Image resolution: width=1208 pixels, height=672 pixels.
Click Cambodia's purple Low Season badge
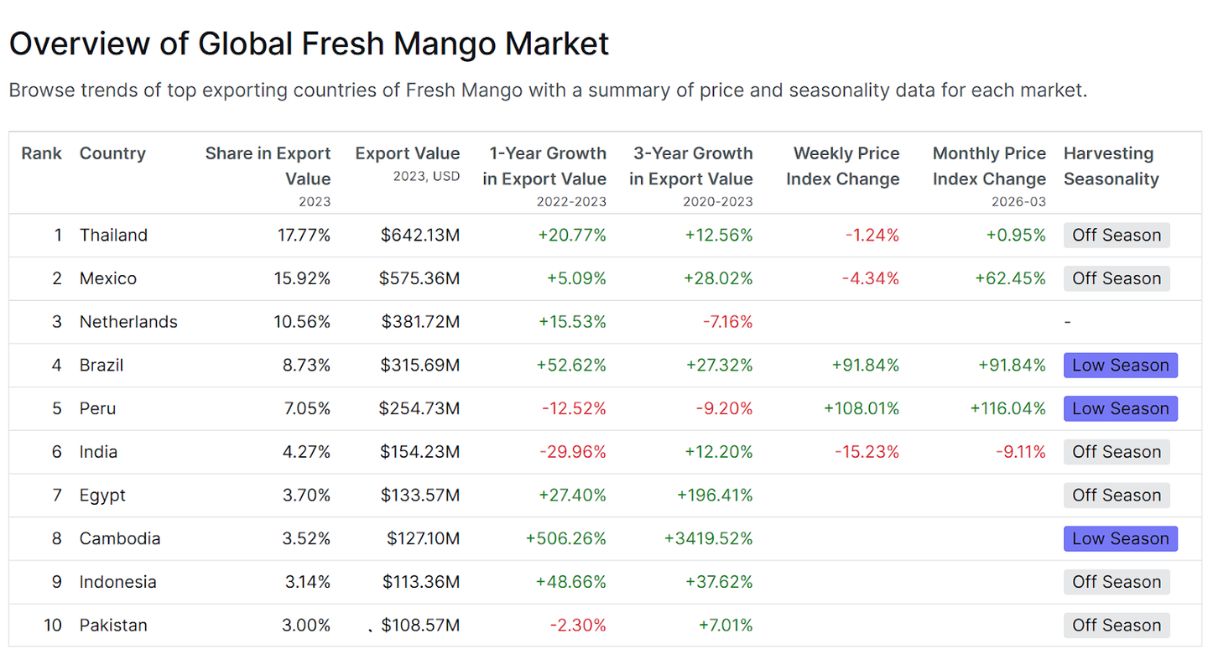[x=1120, y=538]
